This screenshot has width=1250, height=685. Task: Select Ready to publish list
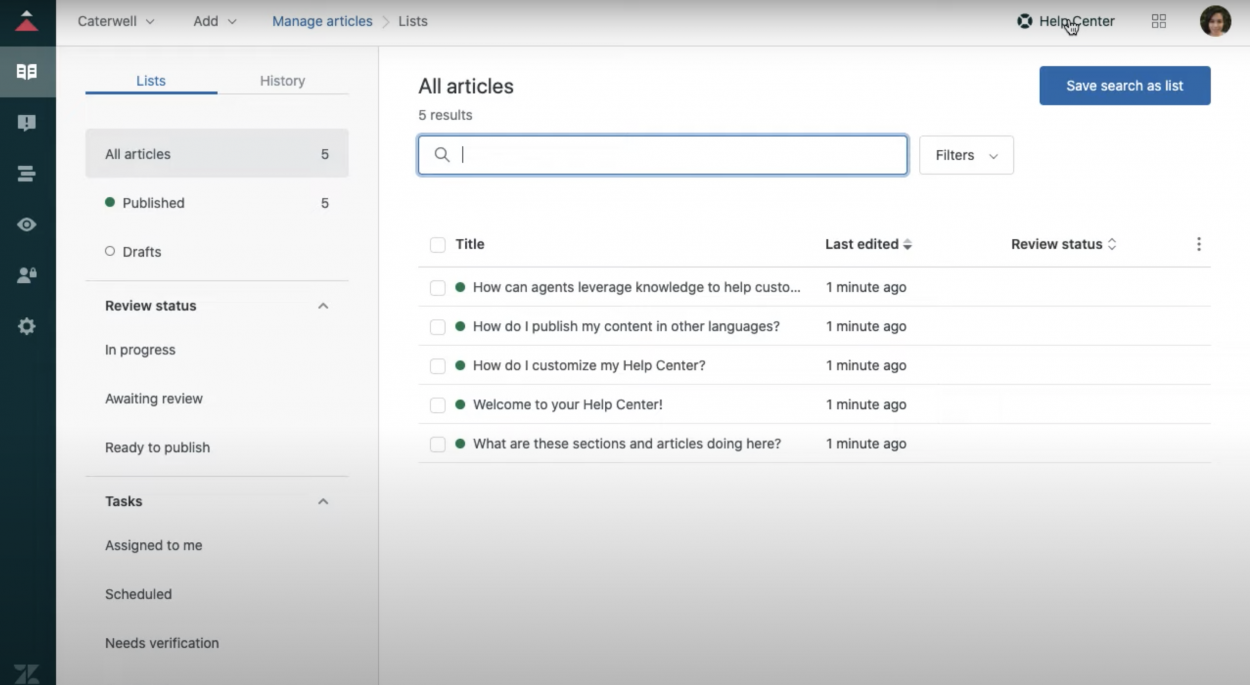[x=157, y=448]
